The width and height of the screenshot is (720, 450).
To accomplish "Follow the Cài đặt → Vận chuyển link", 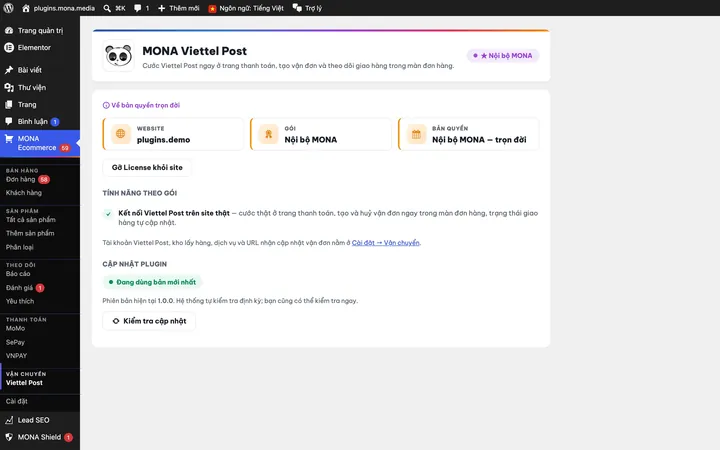I will (386, 242).
